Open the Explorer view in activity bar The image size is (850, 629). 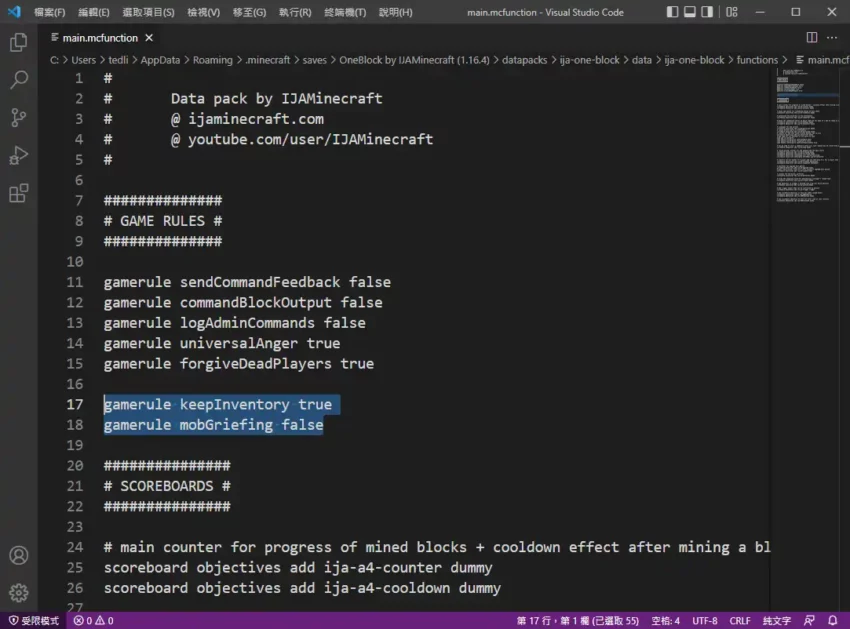click(x=18, y=43)
